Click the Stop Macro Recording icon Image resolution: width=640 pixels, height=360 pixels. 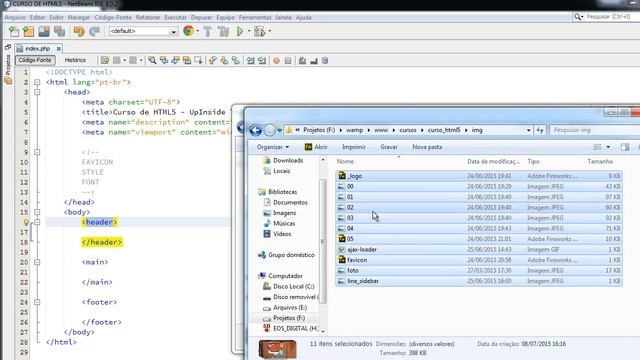[x=288, y=60]
